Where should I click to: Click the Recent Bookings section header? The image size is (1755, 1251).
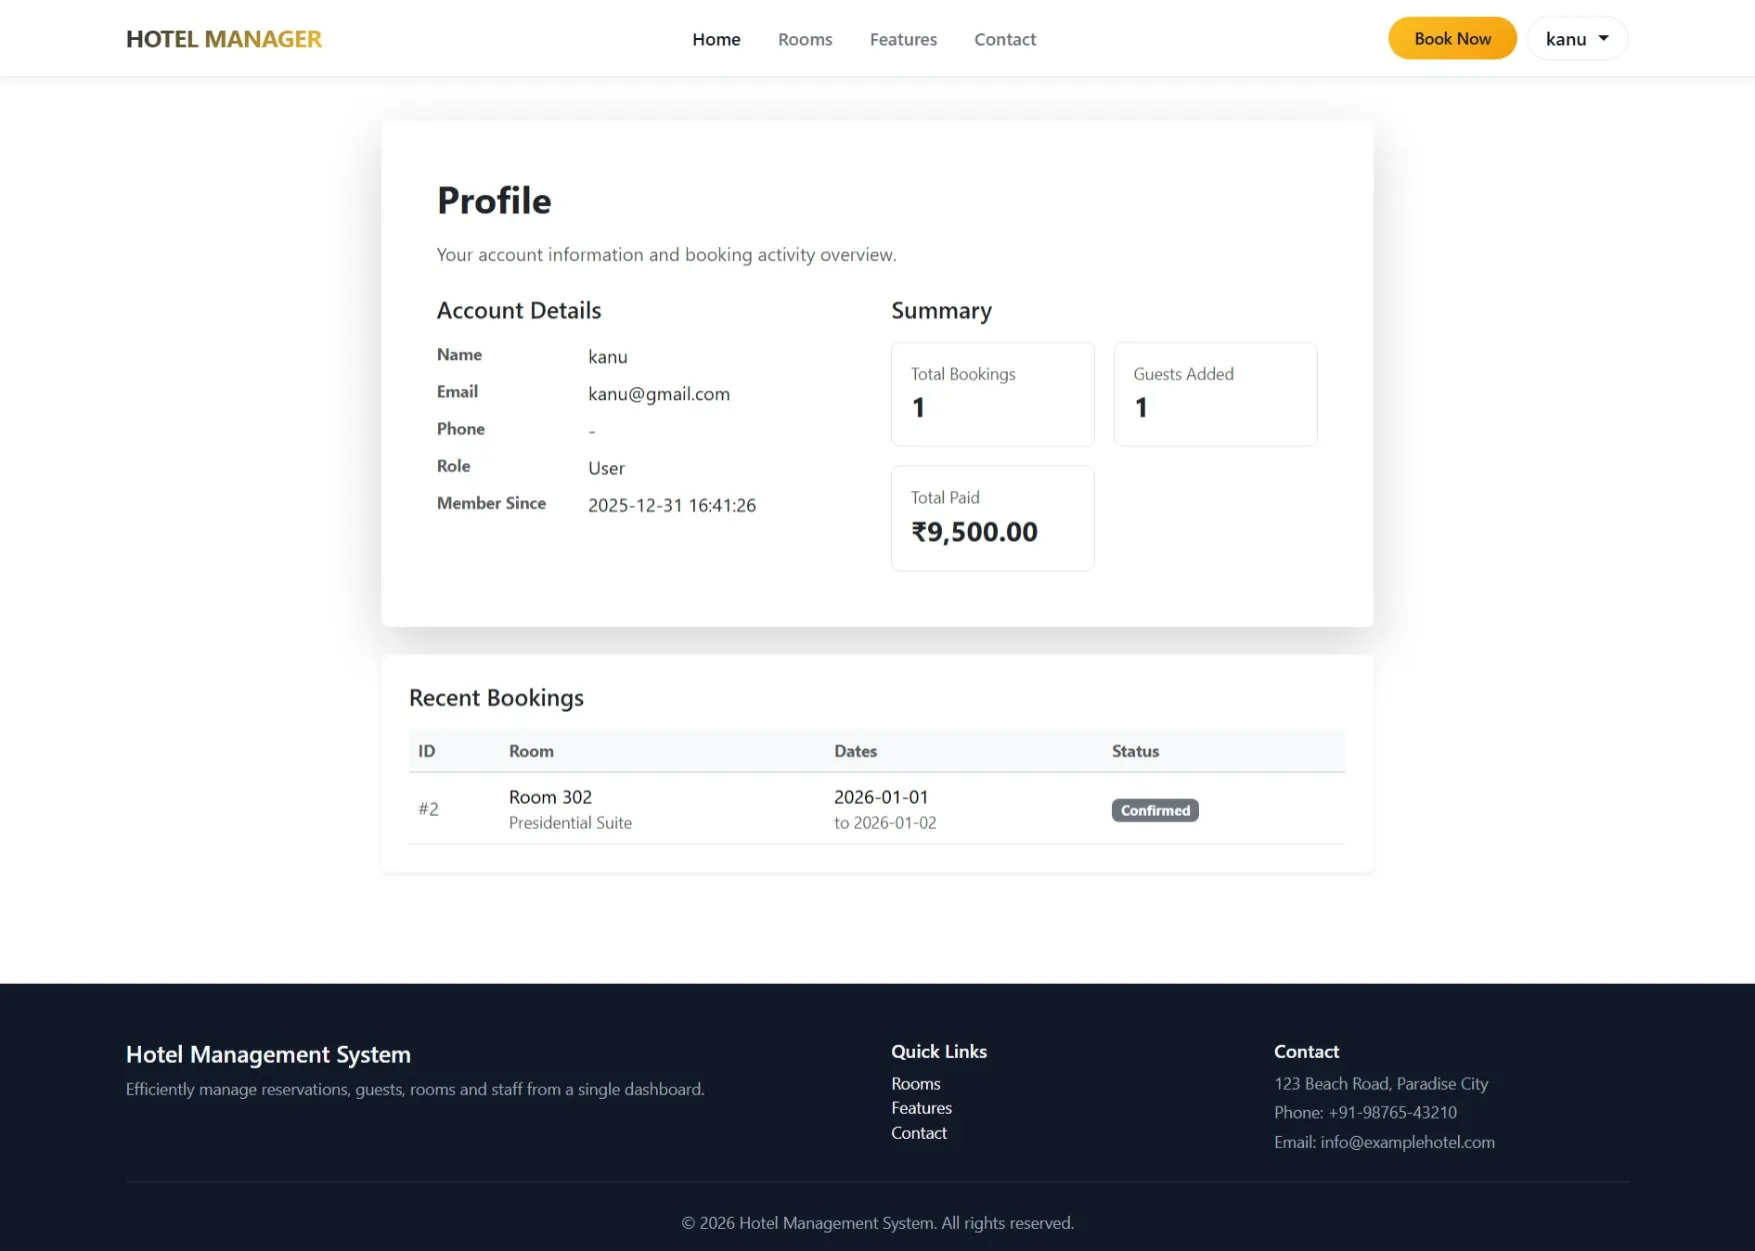[496, 697]
